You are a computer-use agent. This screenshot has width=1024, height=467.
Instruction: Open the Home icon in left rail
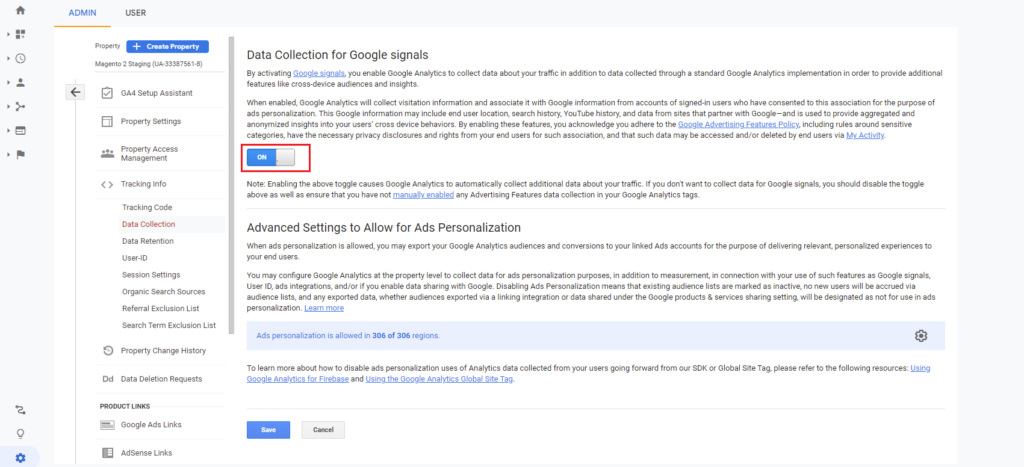coord(20,10)
